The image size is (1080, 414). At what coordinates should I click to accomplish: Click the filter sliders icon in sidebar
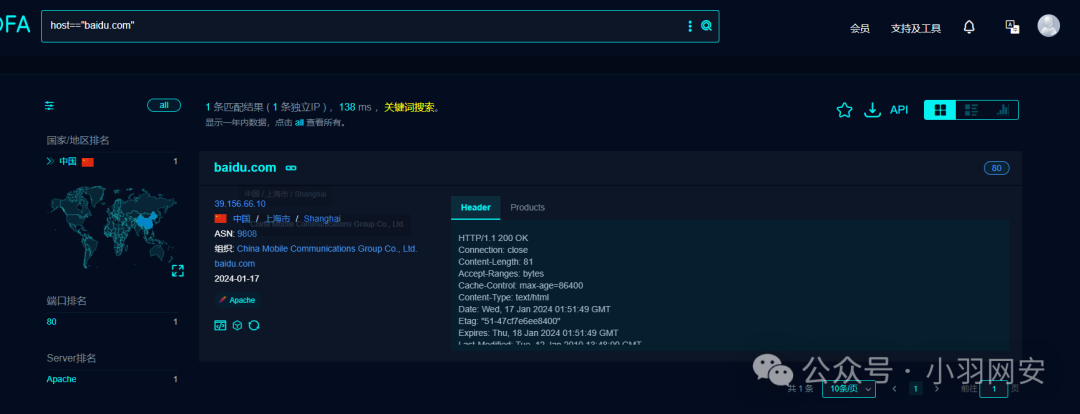pos(50,105)
